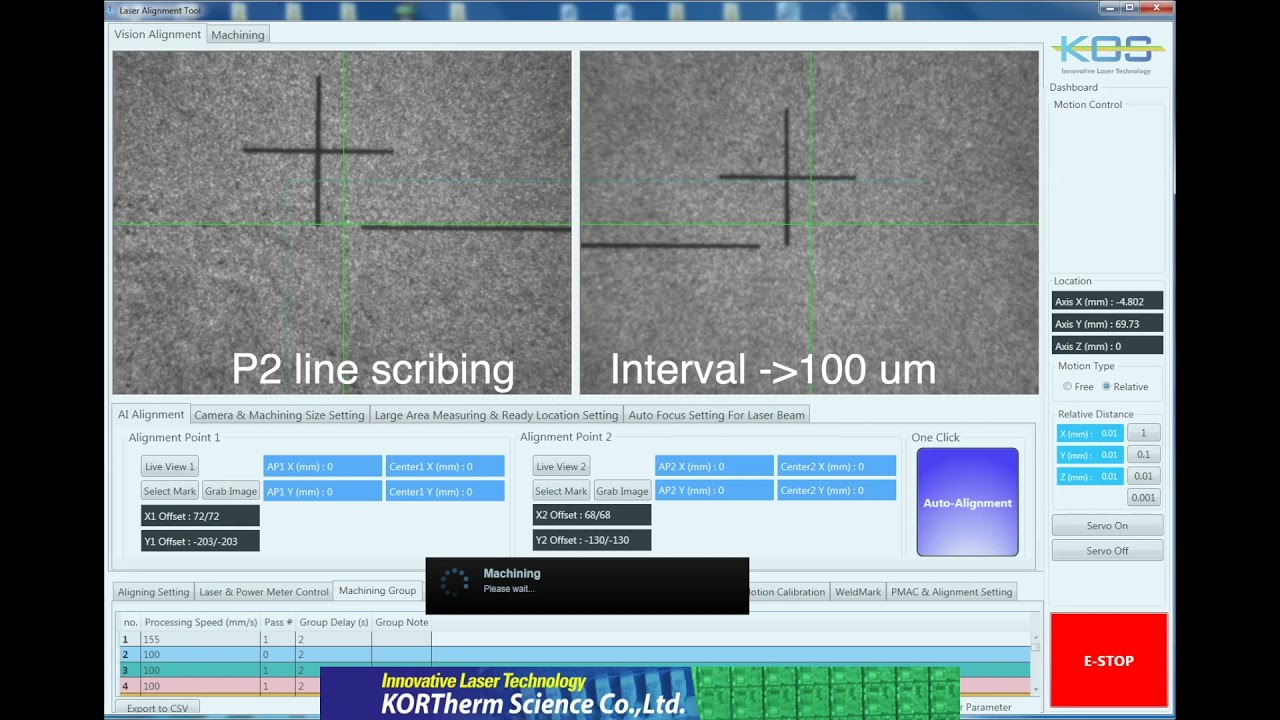The image size is (1280, 720).
Task: Click the Center1 X (mm) field
Action: click(x=445, y=466)
